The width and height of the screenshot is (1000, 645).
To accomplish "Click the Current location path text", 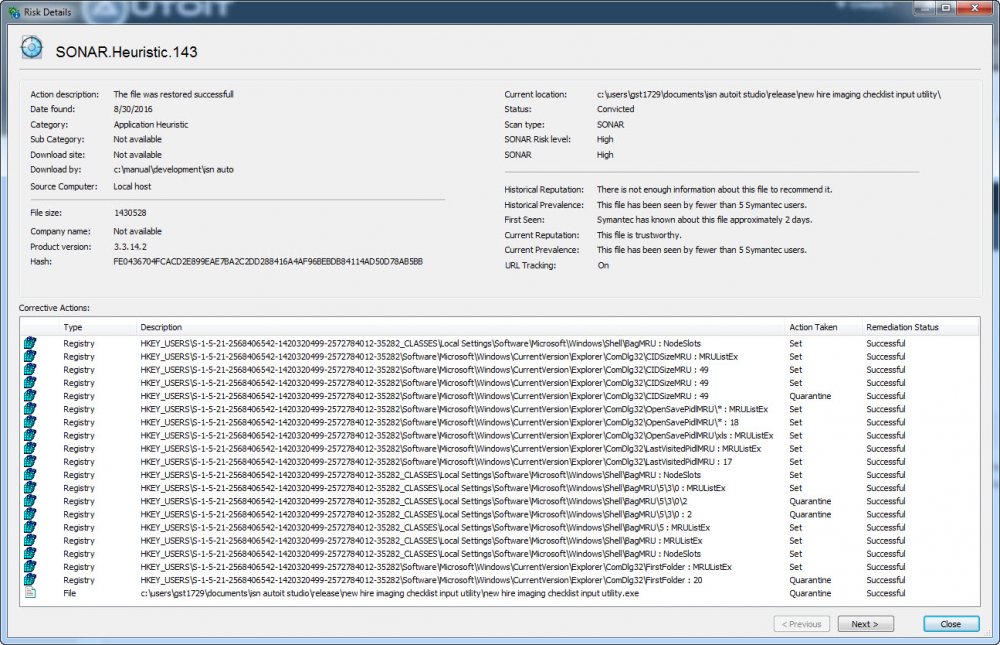I will [x=769, y=94].
